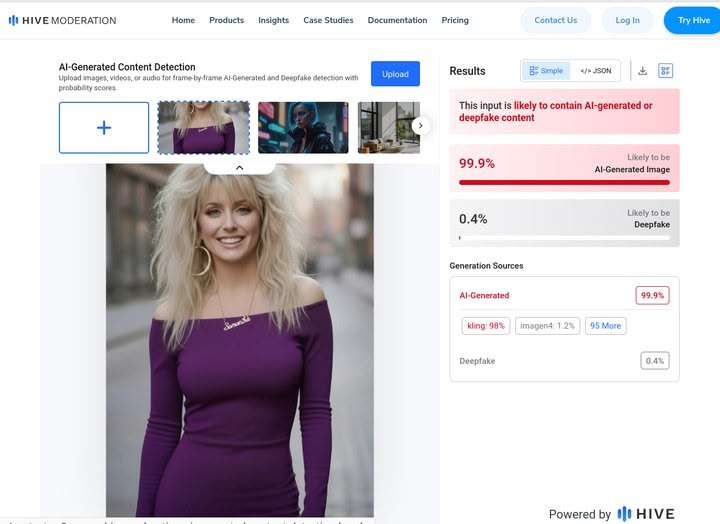Go to Case Studies page
This screenshot has height=524, width=720.
tap(328, 20)
